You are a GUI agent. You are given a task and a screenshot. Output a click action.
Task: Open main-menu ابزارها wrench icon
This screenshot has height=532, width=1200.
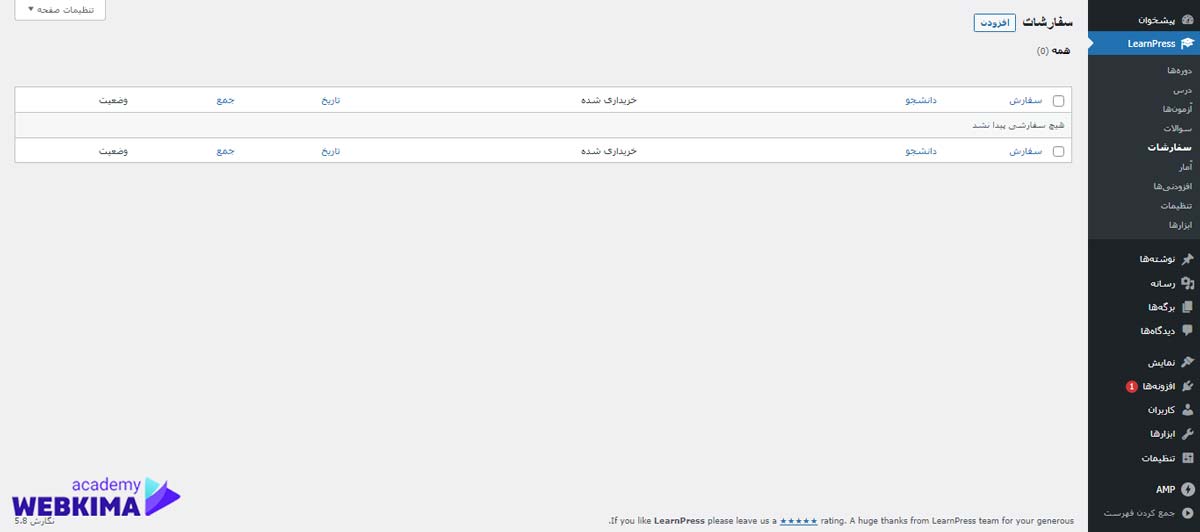click(x=1187, y=434)
